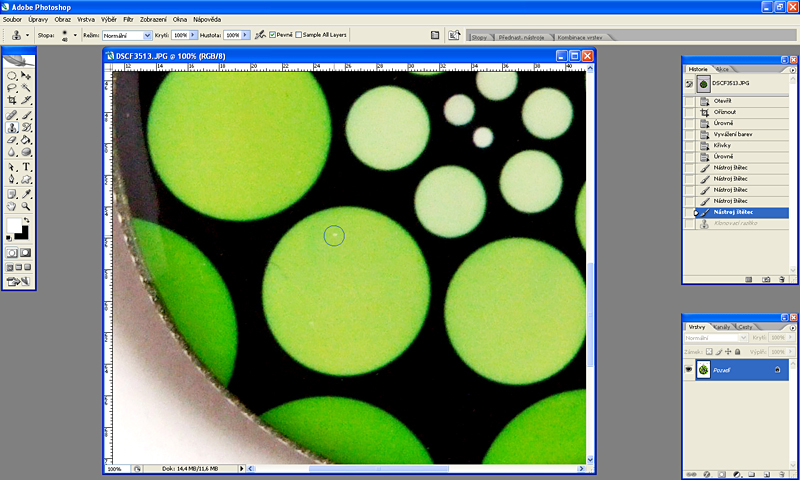Select the Clone Stamp tool
This screenshot has width=800, height=480.
11,128
